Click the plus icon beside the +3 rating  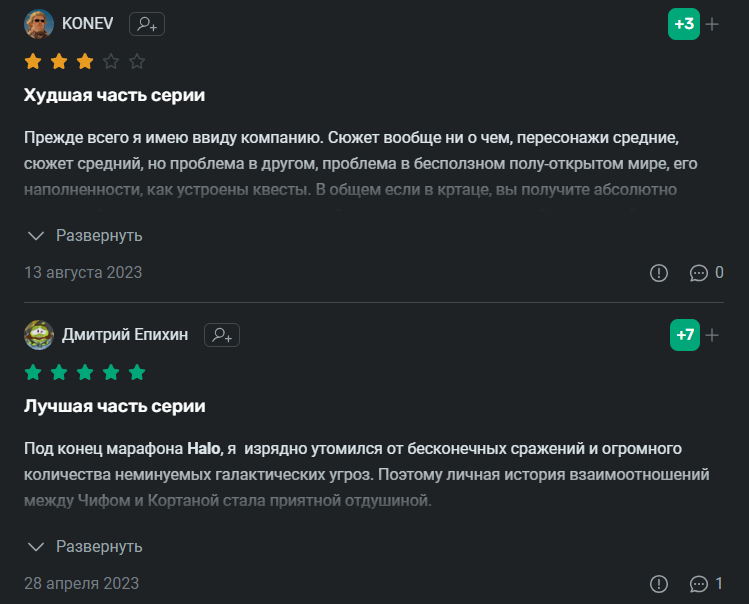(712, 24)
